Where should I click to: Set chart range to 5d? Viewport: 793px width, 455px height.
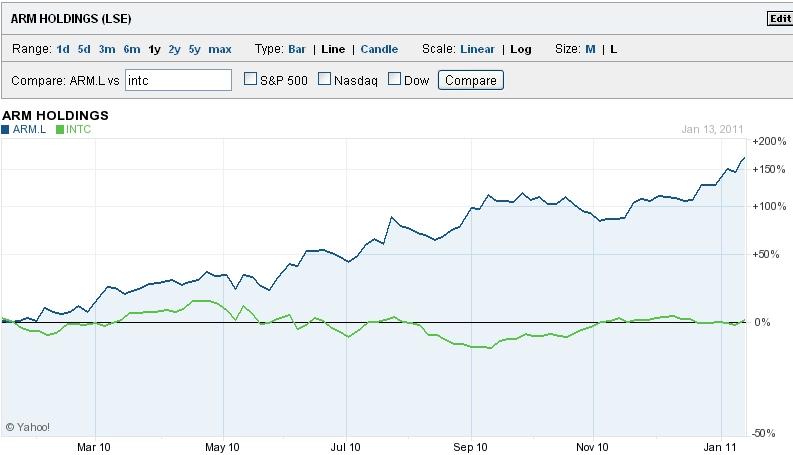point(84,50)
